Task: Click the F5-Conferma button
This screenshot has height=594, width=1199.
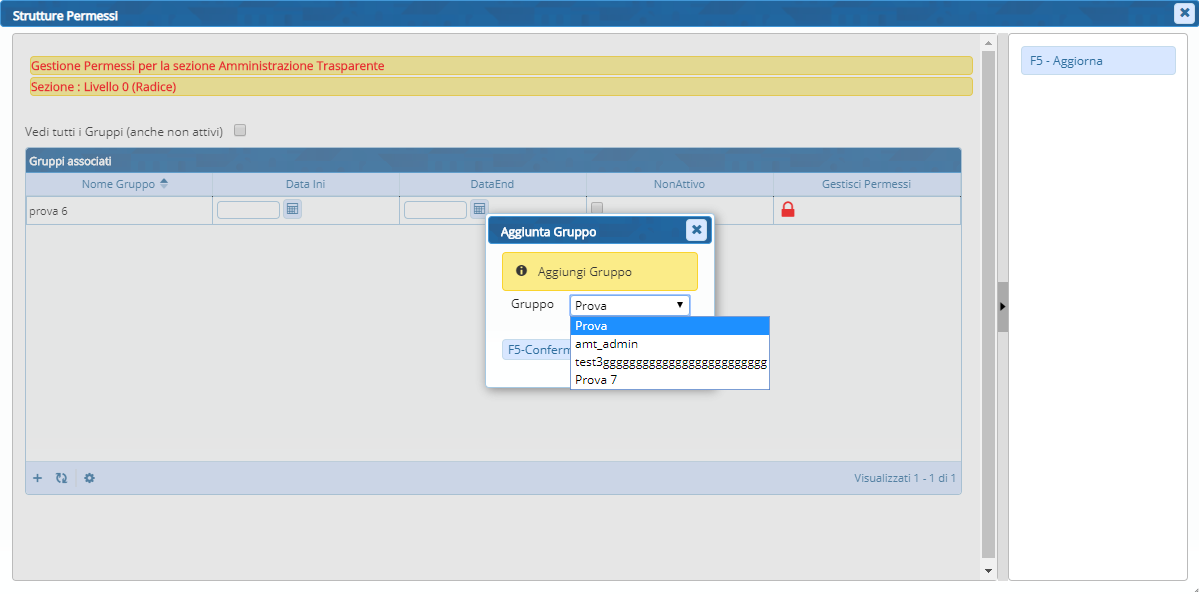Action: point(535,350)
